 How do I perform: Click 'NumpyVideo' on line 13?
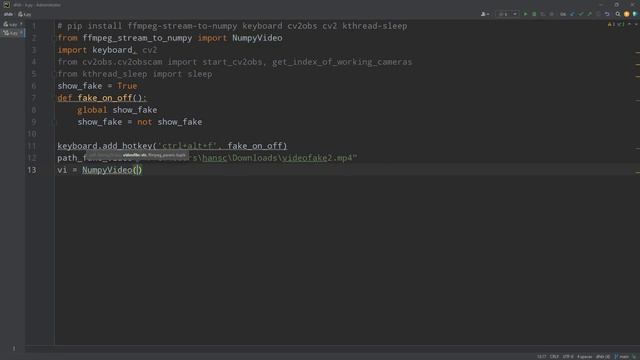coord(107,170)
